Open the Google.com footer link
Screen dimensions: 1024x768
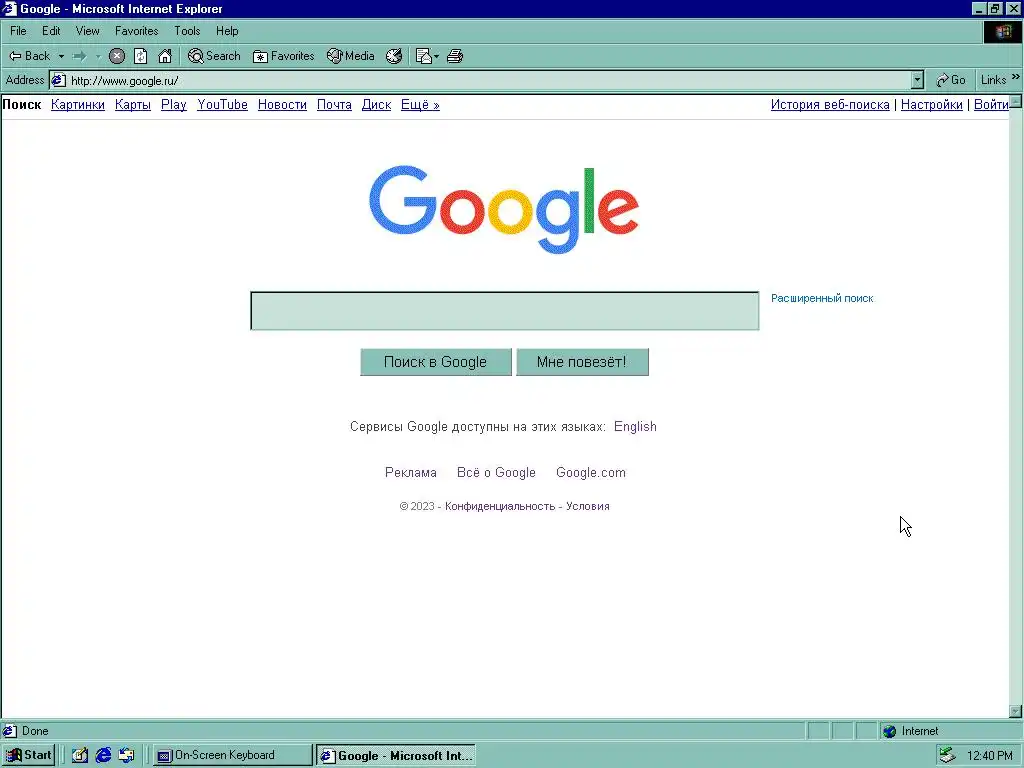click(591, 472)
